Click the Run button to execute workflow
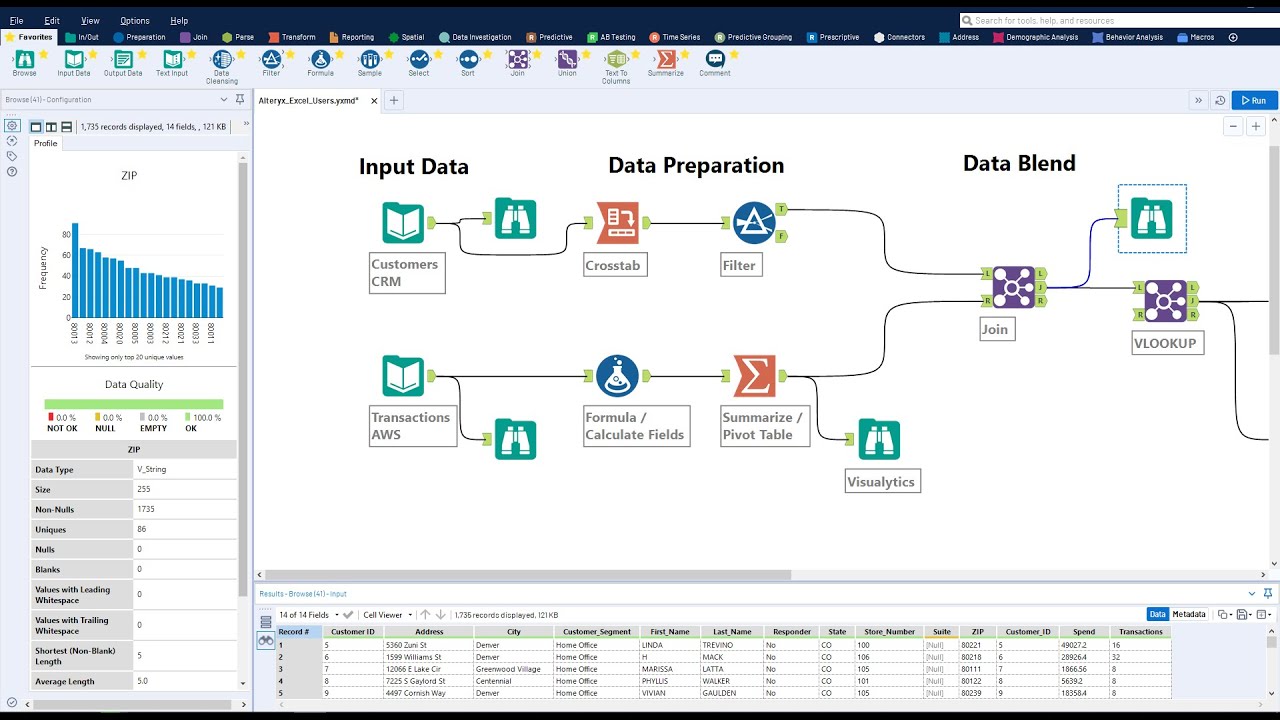The width and height of the screenshot is (1280, 720). [1253, 100]
